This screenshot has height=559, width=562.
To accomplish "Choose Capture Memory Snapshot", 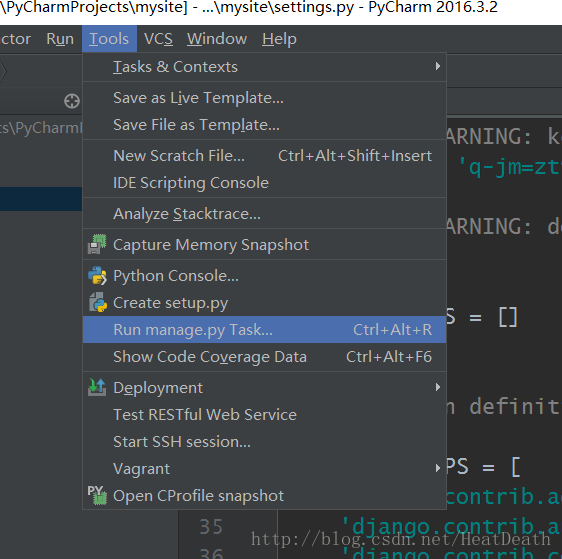I will (x=264, y=245).
